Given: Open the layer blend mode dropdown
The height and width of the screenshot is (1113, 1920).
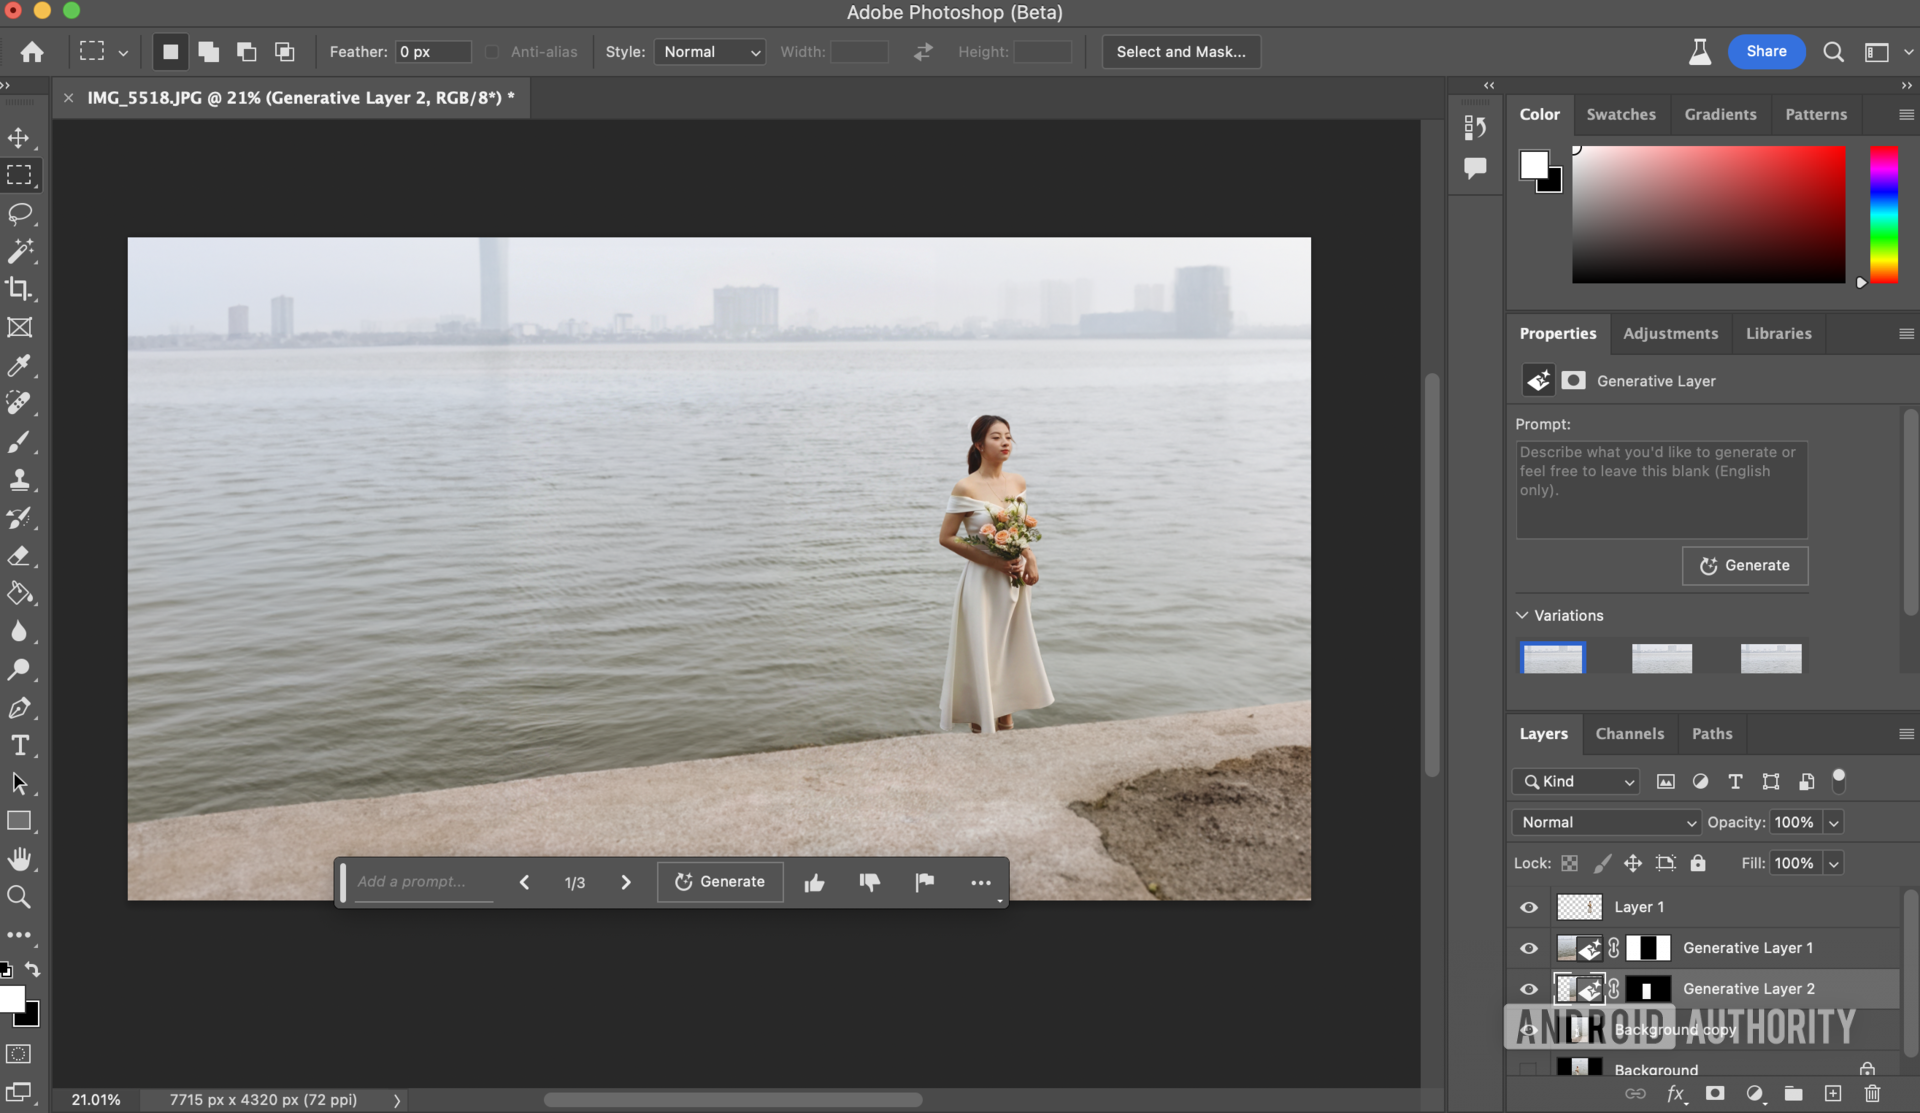Looking at the screenshot, I should tap(1606, 822).
